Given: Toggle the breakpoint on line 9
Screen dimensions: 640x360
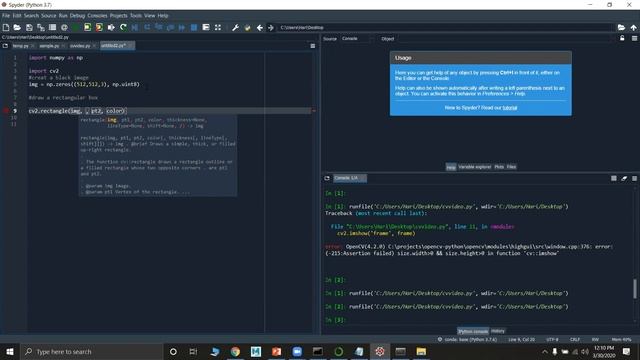Looking at the screenshot, I should (x=6, y=111).
